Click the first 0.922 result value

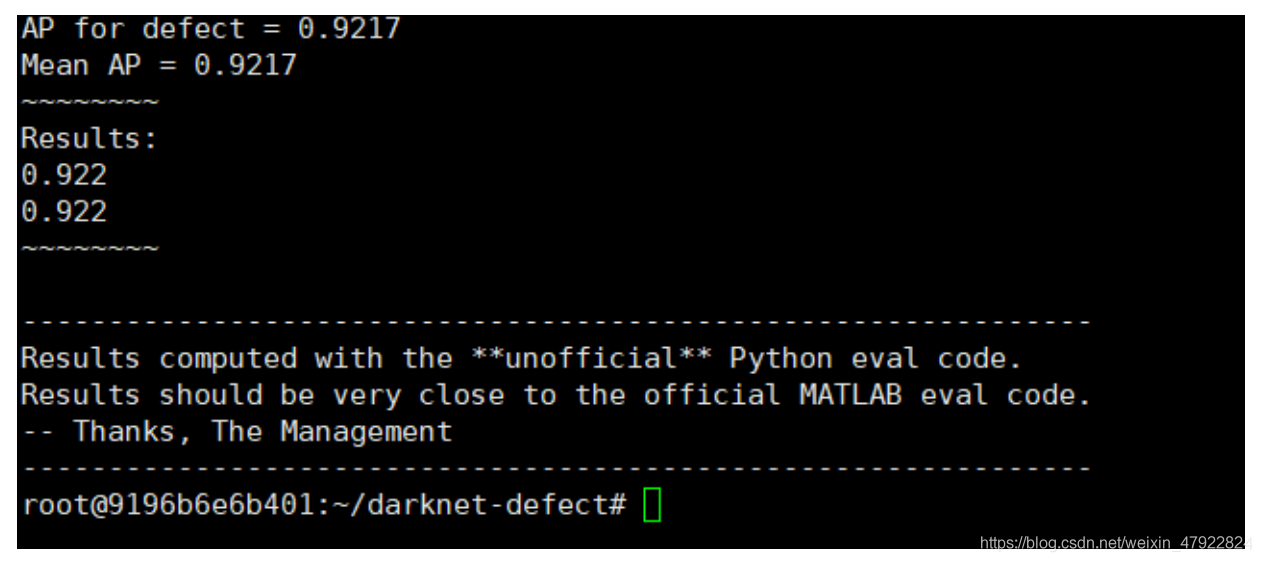point(64,176)
